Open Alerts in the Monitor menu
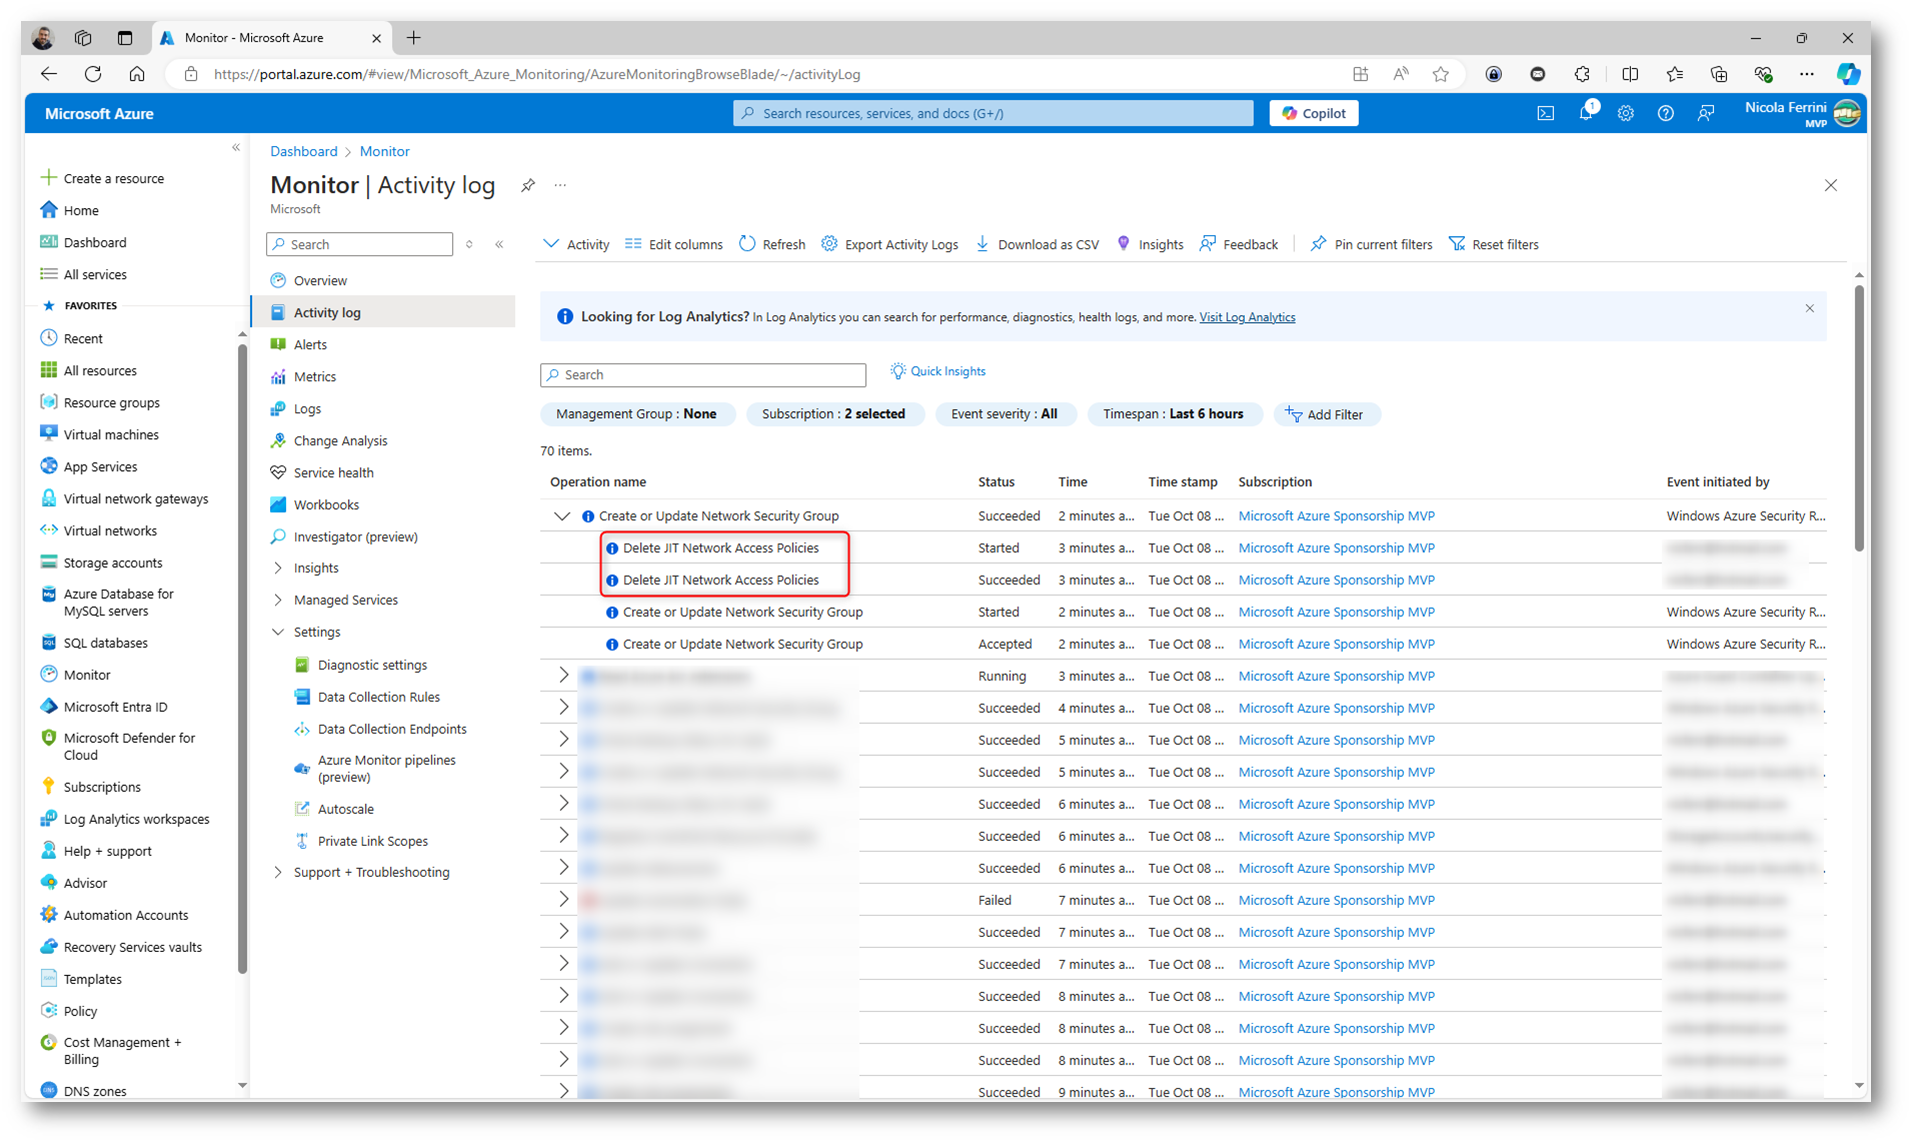Image resolution: width=1913 pixels, height=1144 pixels. point(310,344)
